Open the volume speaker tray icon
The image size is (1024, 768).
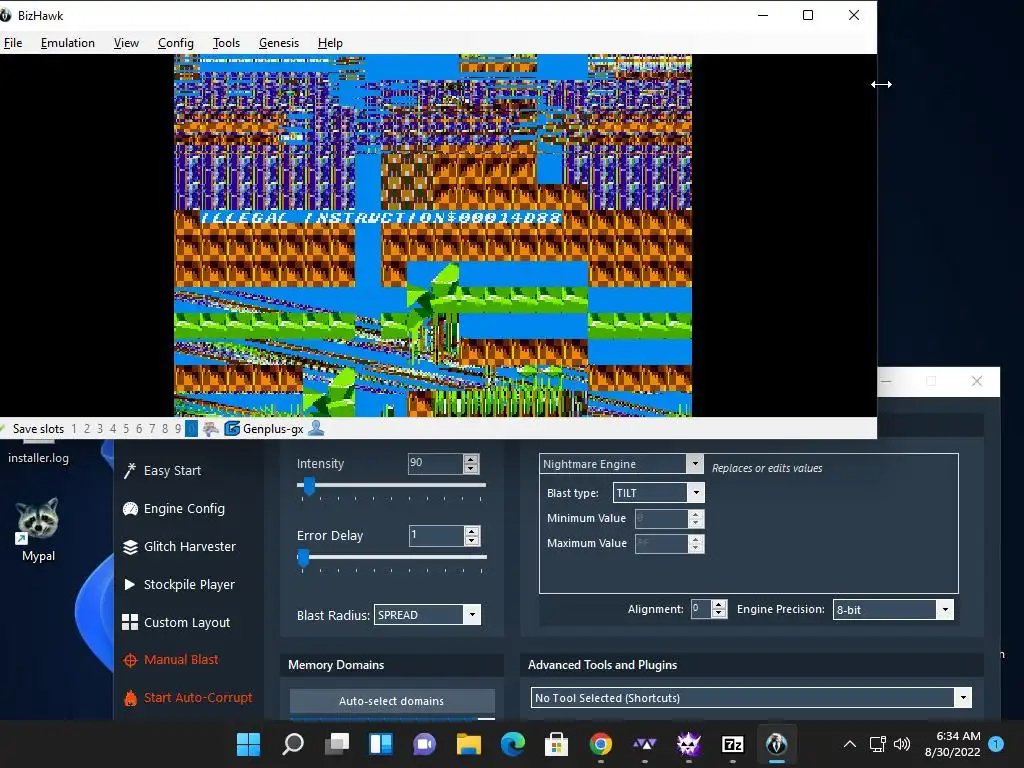902,744
